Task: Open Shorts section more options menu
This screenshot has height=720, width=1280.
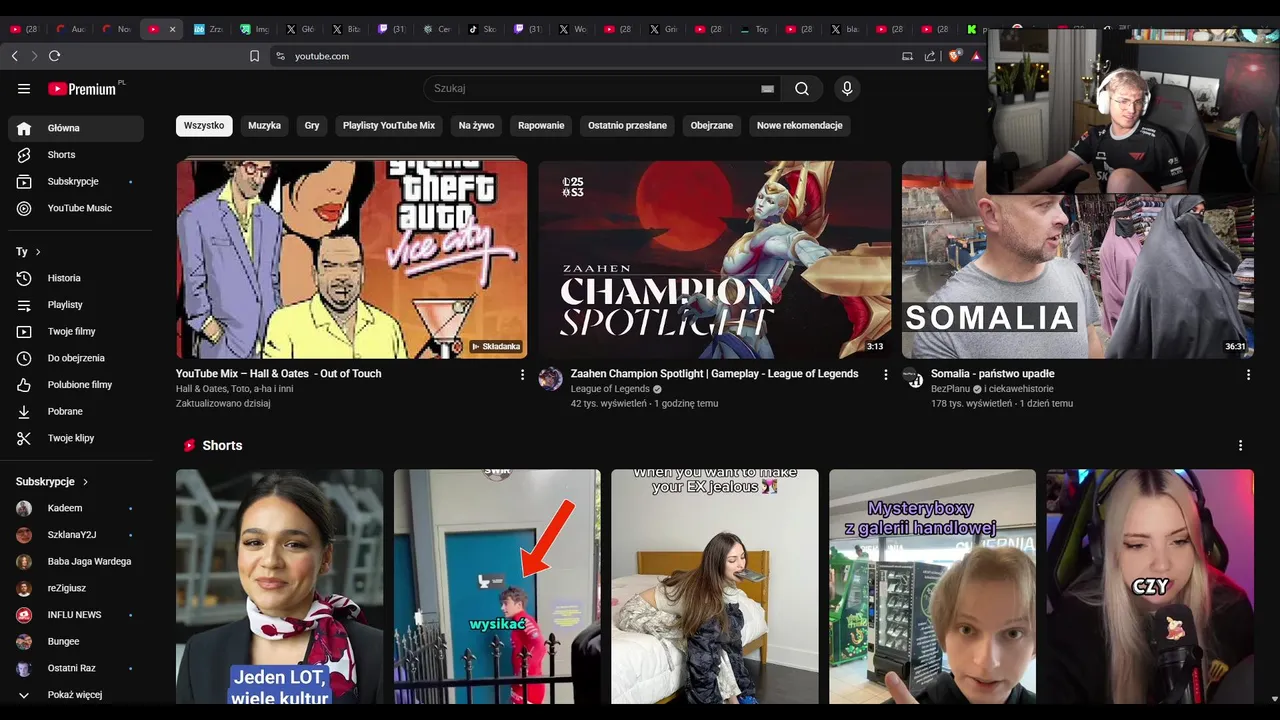Action: tap(1240, 446)
